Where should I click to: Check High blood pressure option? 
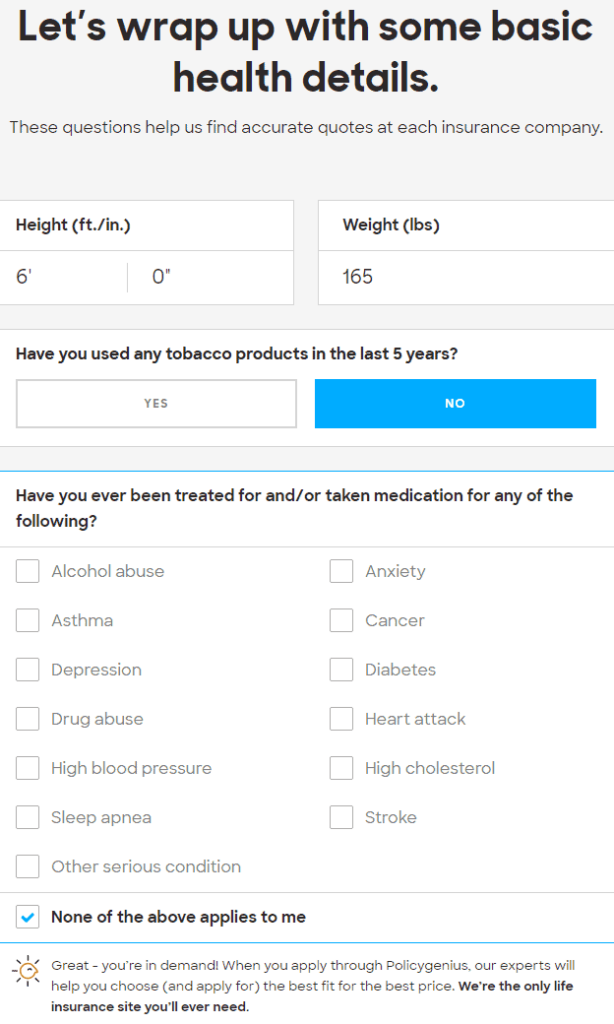27,768
